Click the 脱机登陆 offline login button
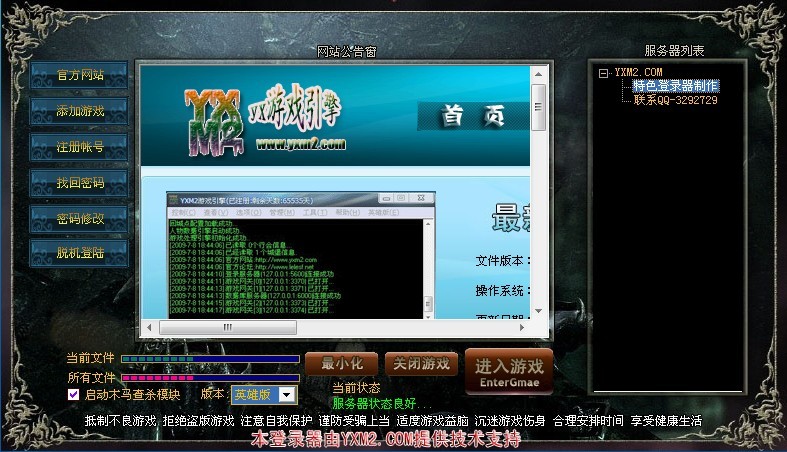 click(80, 253)
